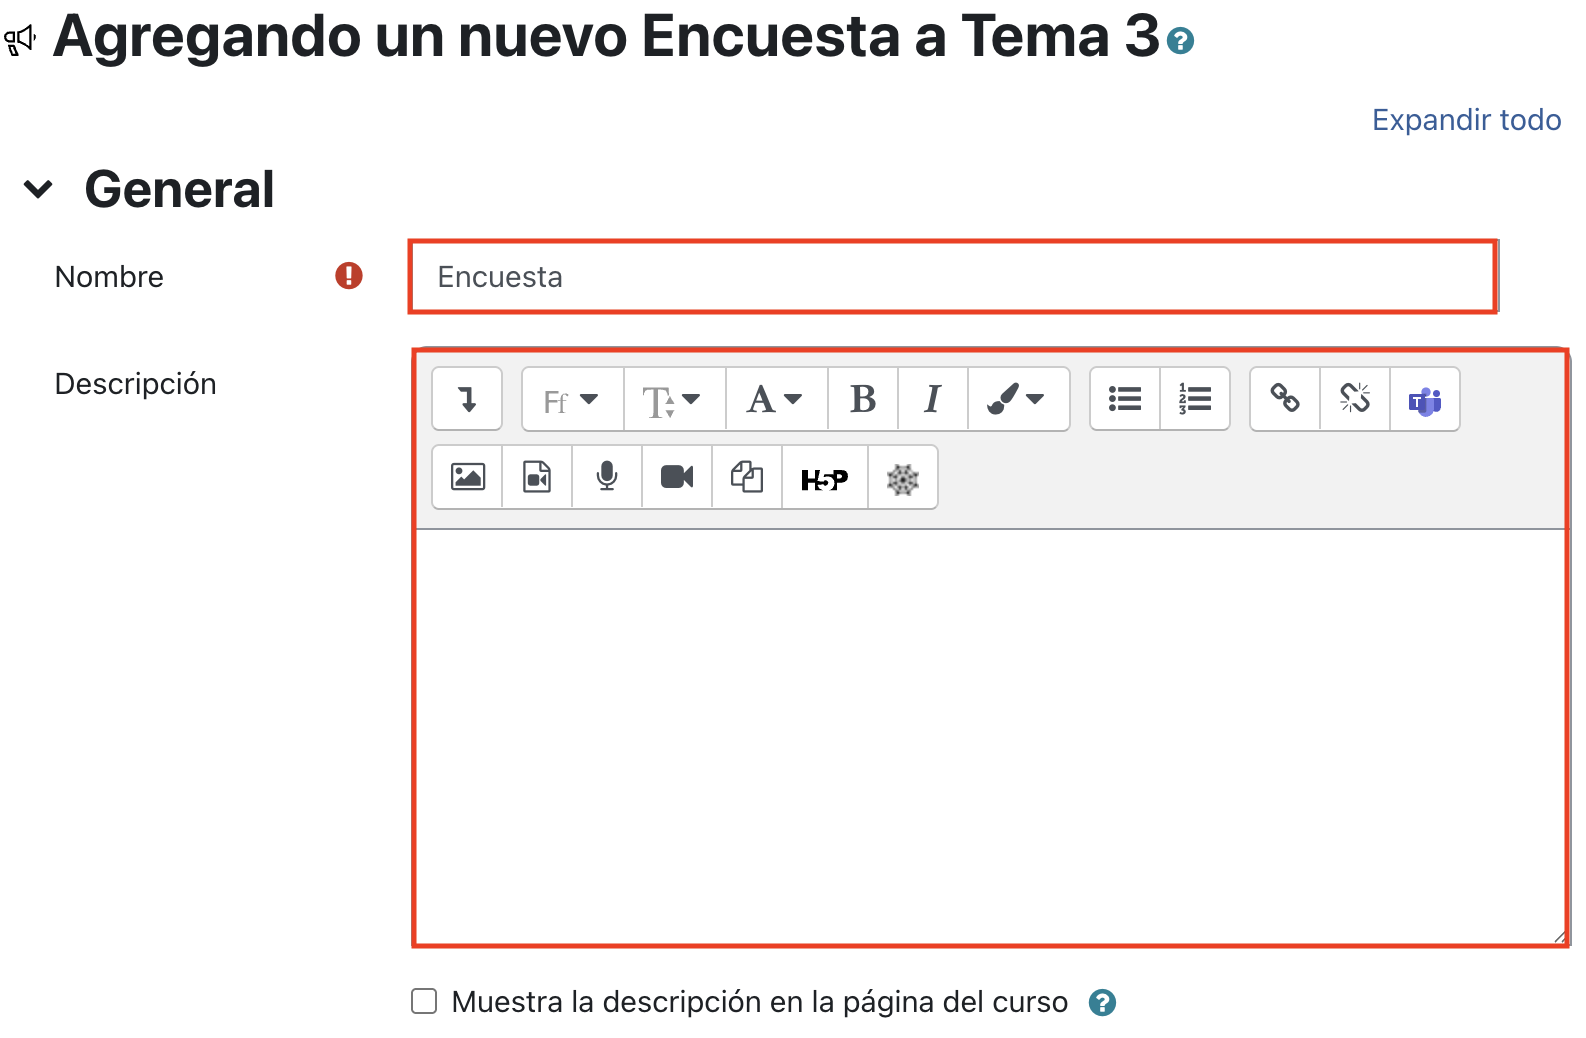
Task: Click the editor resize handle corner
Action: (1559, 936)
